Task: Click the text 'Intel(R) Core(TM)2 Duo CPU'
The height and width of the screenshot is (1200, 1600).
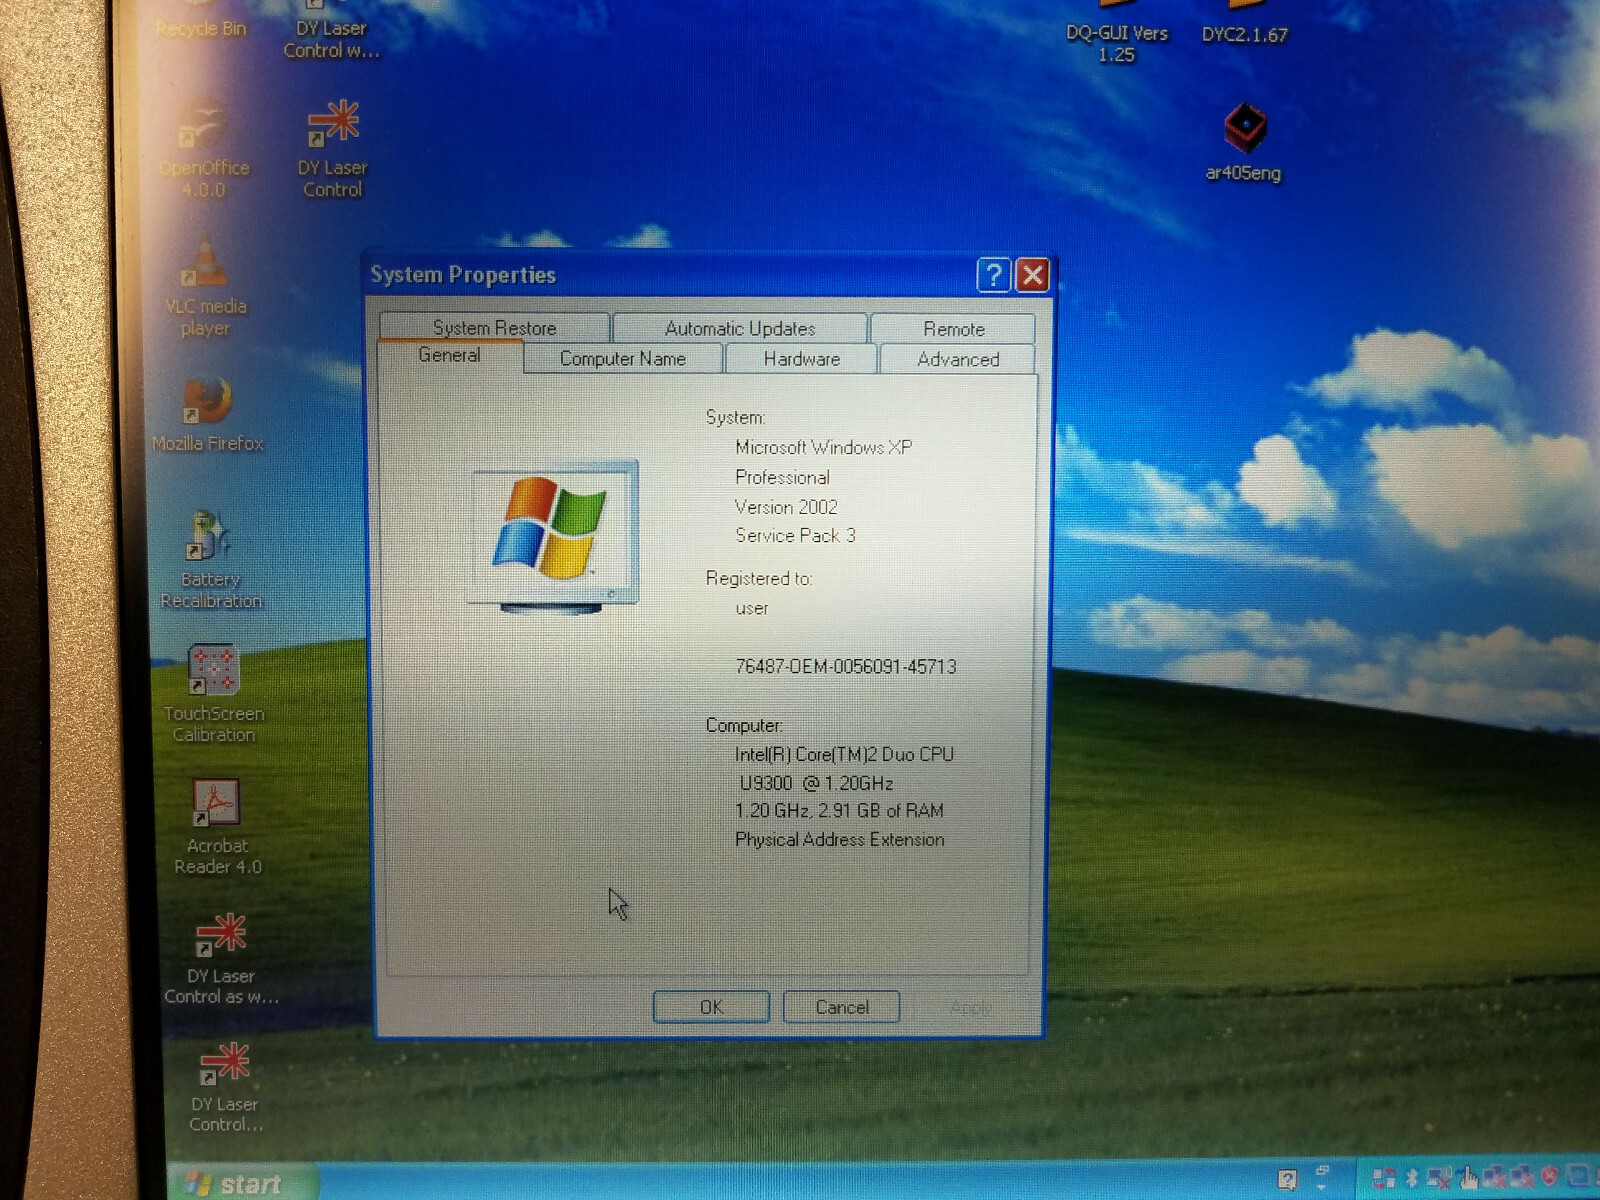Action: point(845,754)
